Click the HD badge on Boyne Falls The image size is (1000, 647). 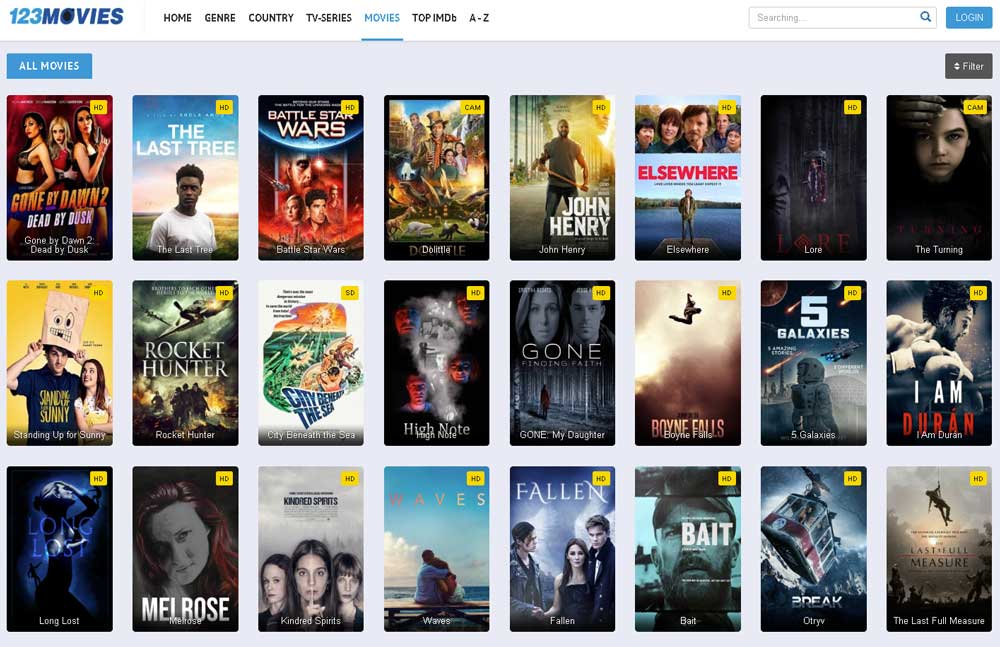(726, 293)
